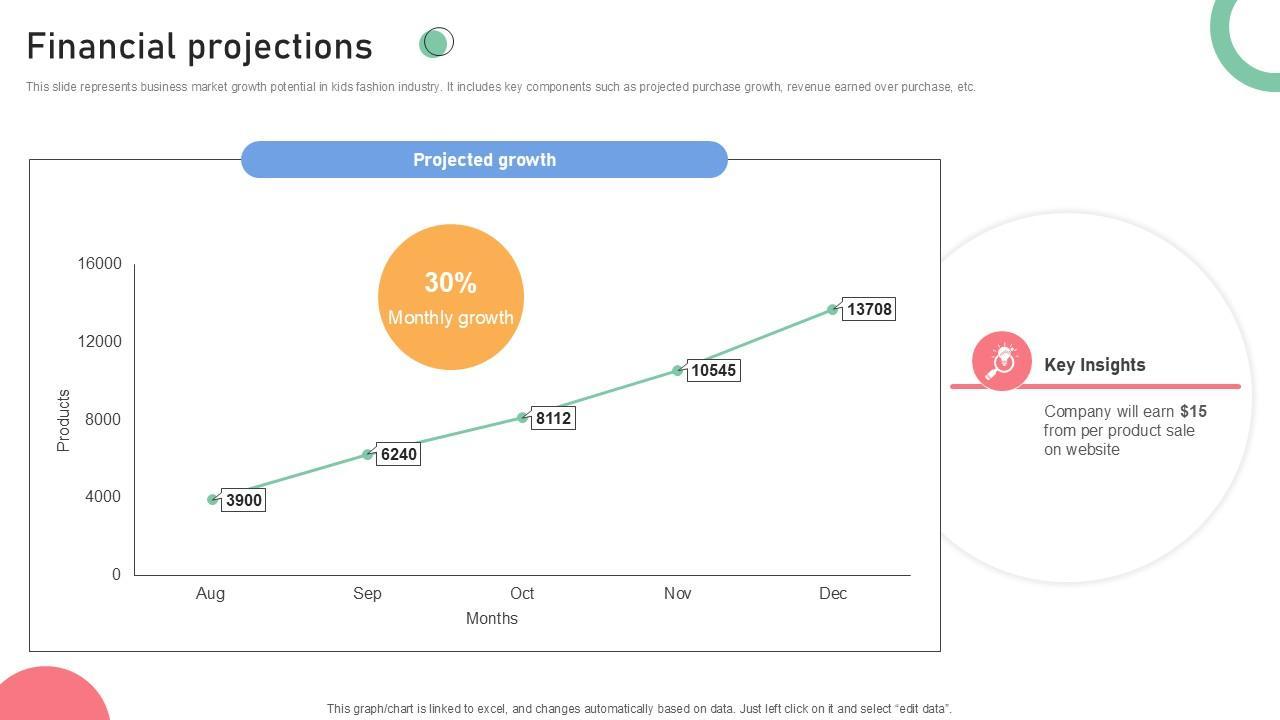This screenshot has width=1280, height=720.
Task: Click the orange 30% Monthly growth circle
Action: click(x=451, y=297)
